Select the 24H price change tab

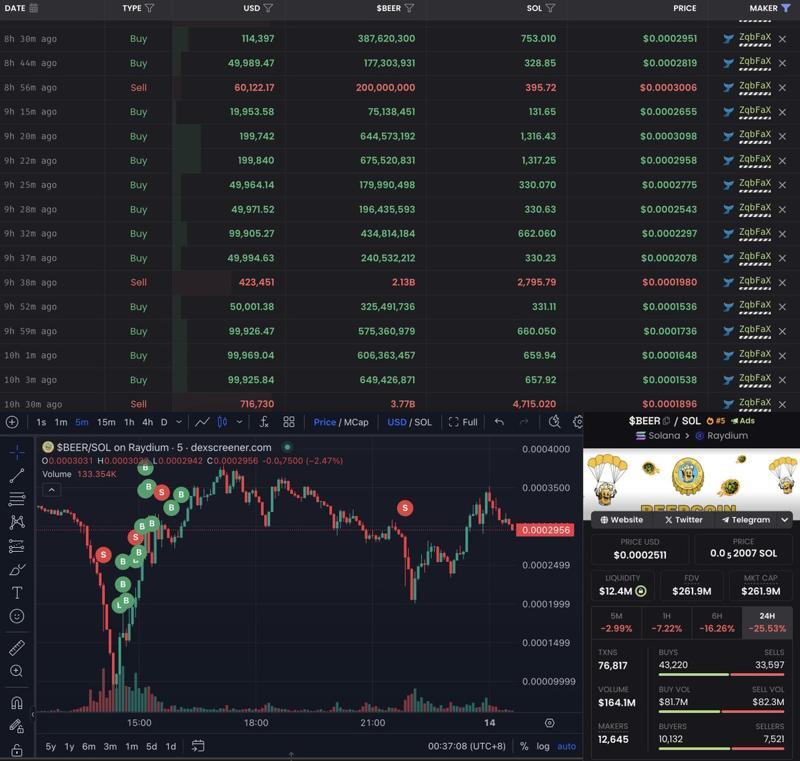[767, 622]
